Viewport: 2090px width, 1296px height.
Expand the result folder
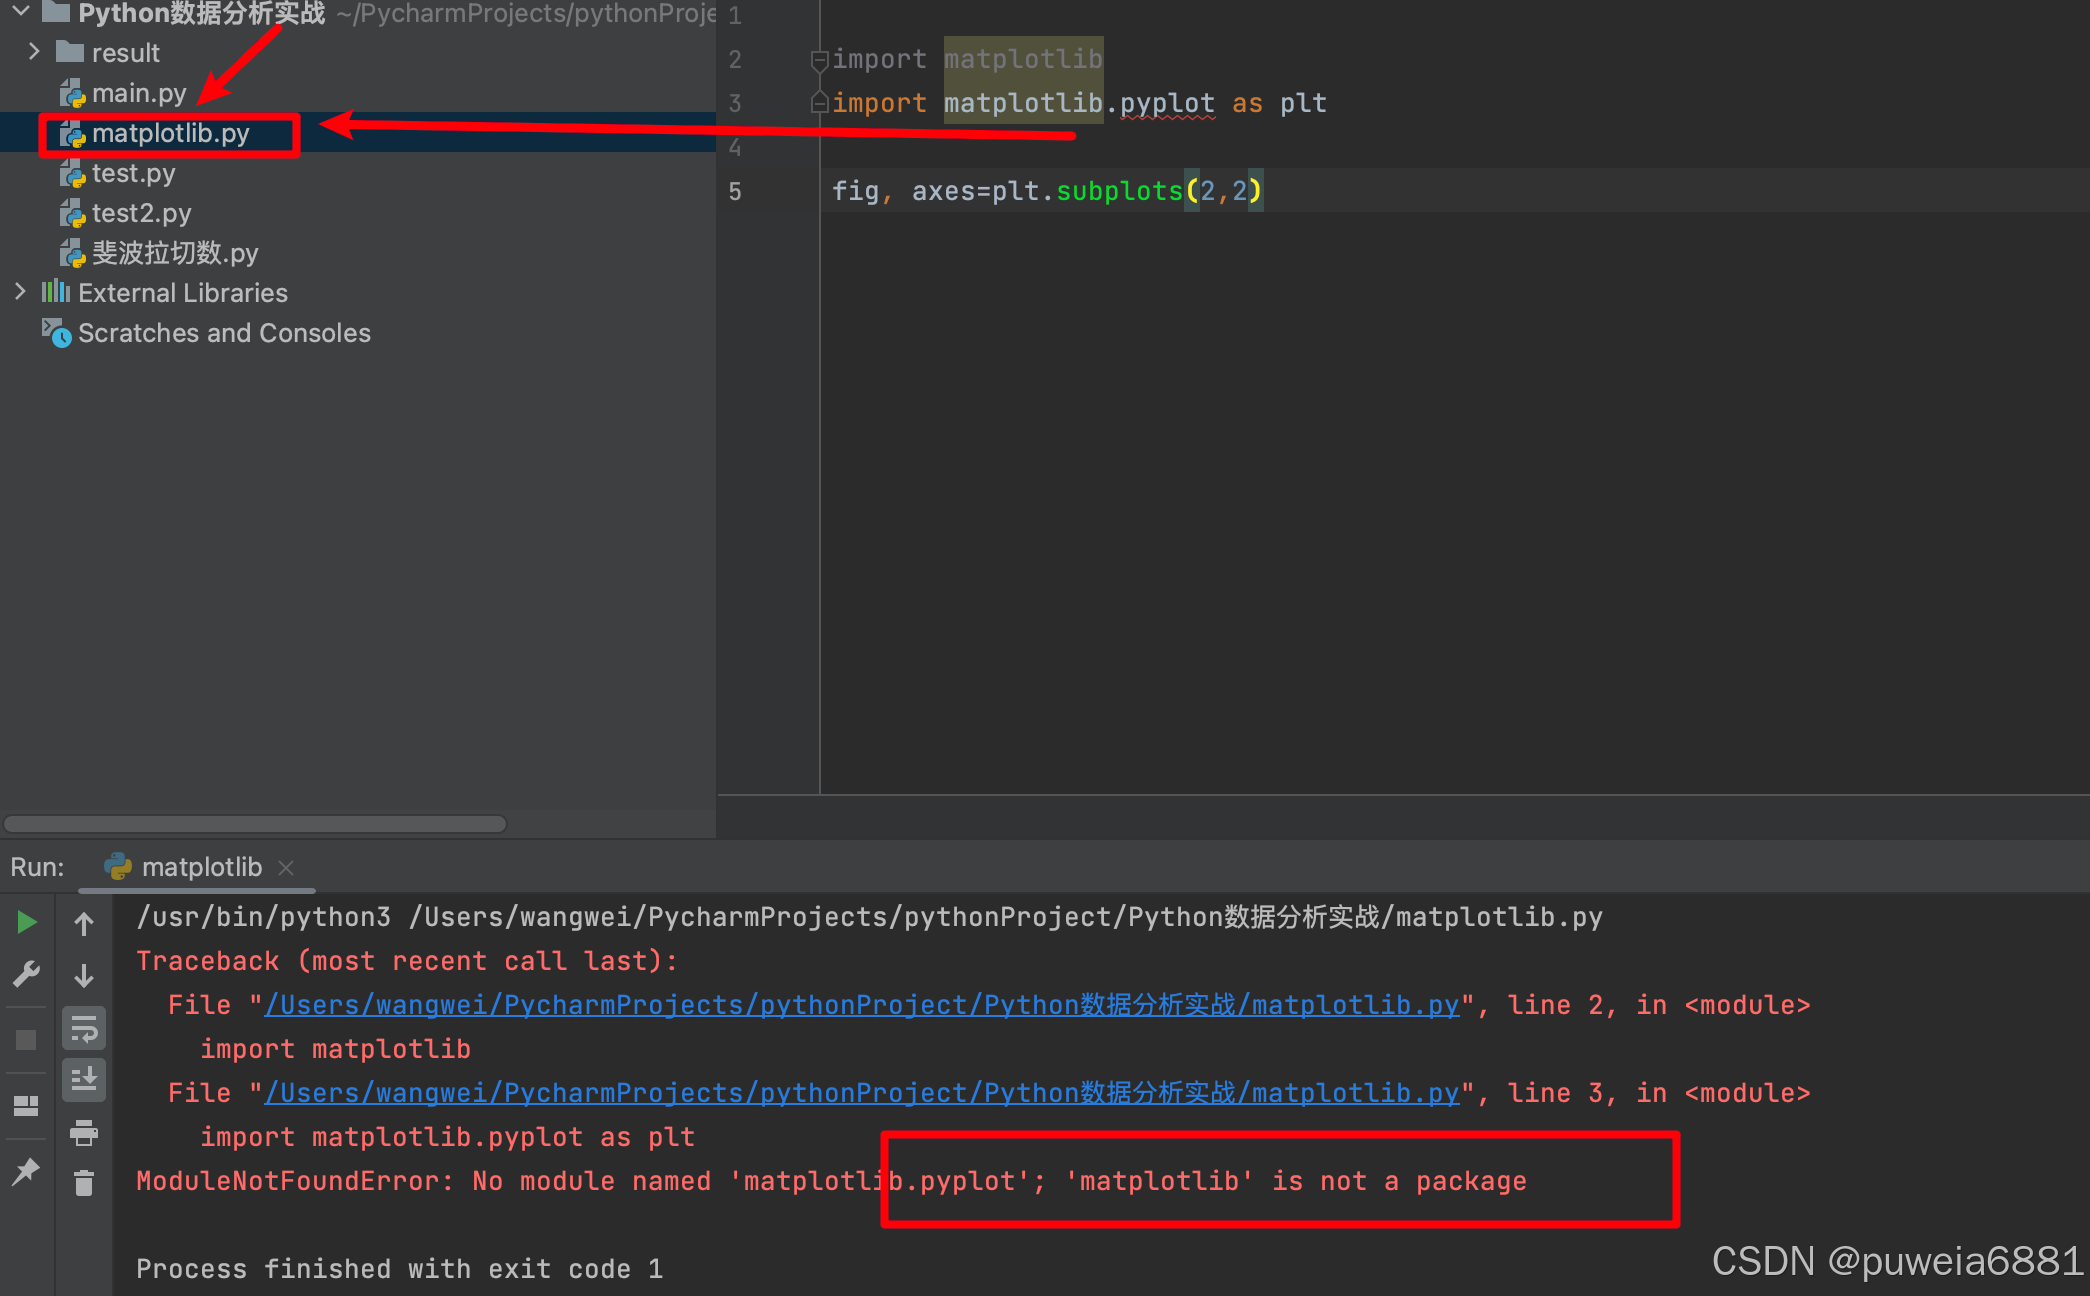[34, 52]
